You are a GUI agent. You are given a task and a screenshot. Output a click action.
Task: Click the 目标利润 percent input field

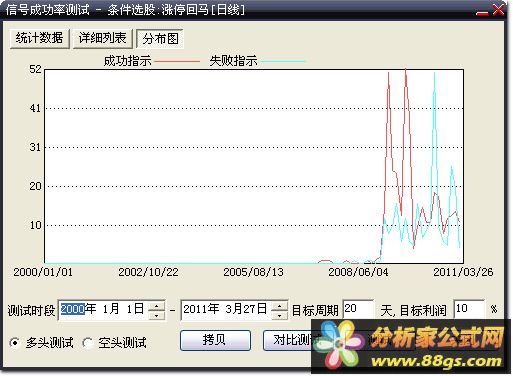click(469, 310)
